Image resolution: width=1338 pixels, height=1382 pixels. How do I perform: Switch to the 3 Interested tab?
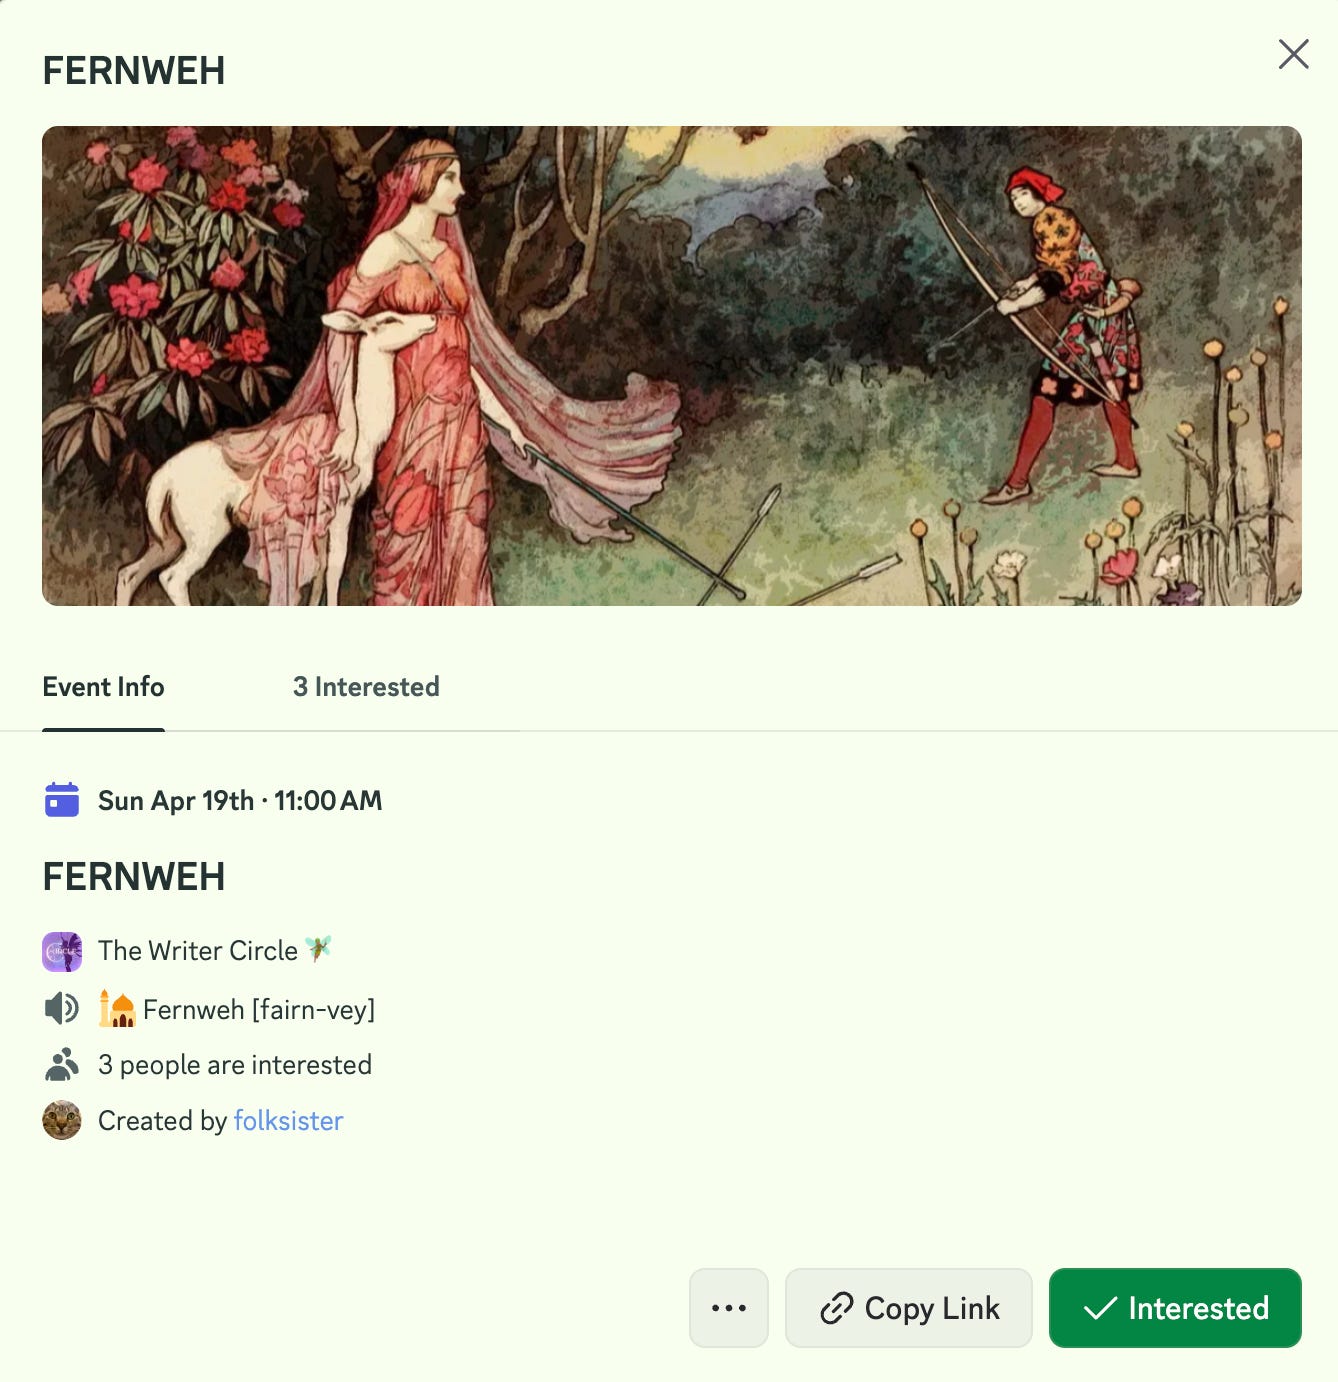coord(366,687)
